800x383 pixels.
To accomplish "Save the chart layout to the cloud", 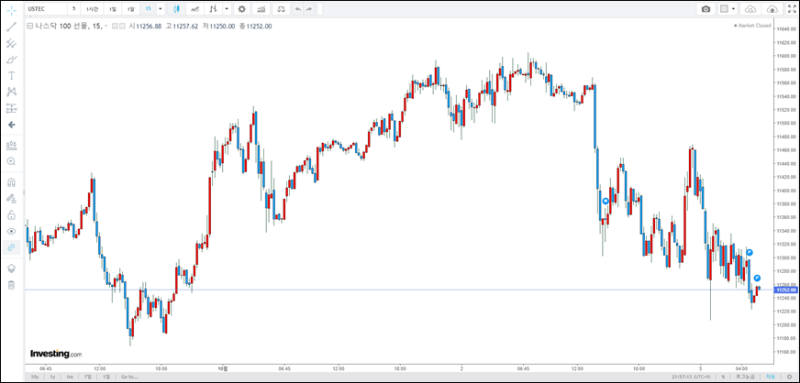I will coord(773,9).
